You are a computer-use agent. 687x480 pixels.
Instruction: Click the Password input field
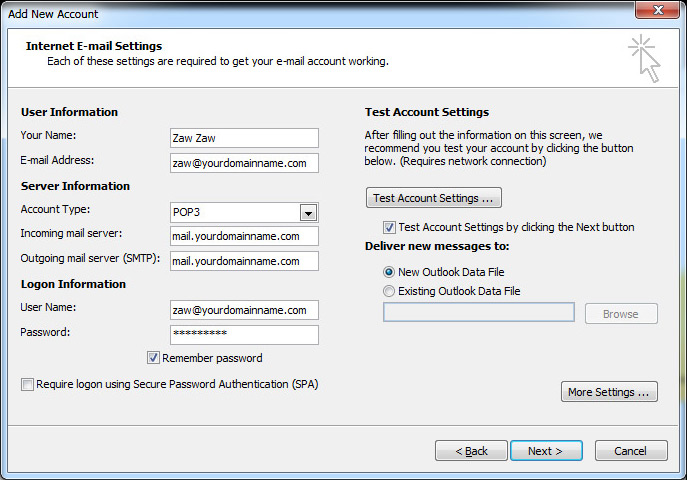[244, 335]
